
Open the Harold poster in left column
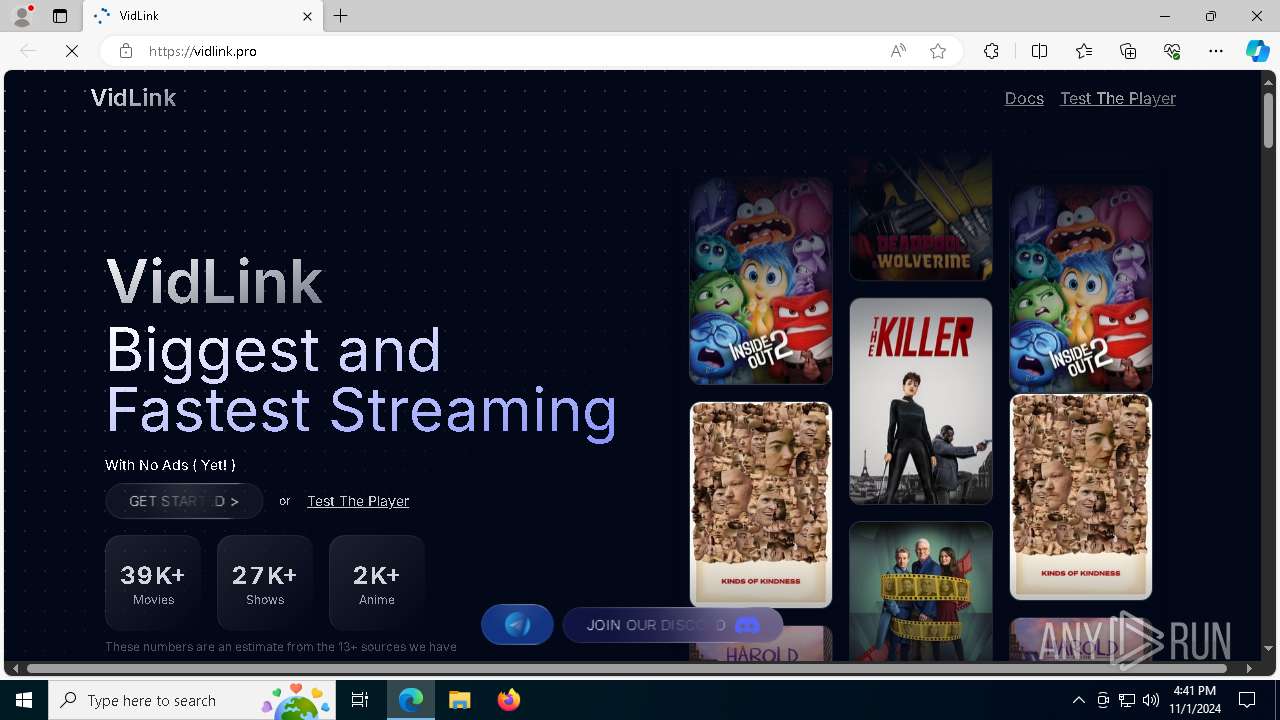761,644
